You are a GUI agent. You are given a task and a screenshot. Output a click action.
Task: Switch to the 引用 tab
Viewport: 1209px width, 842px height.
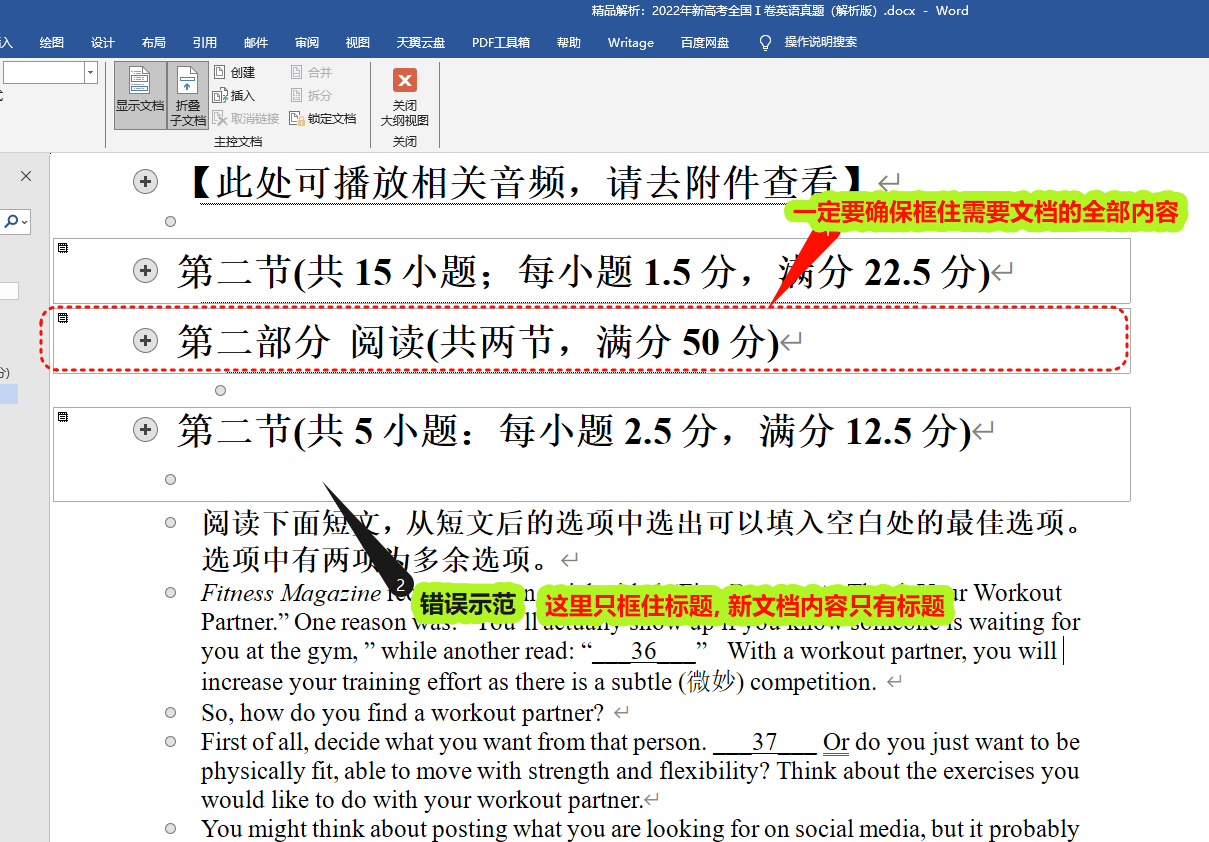205,42
